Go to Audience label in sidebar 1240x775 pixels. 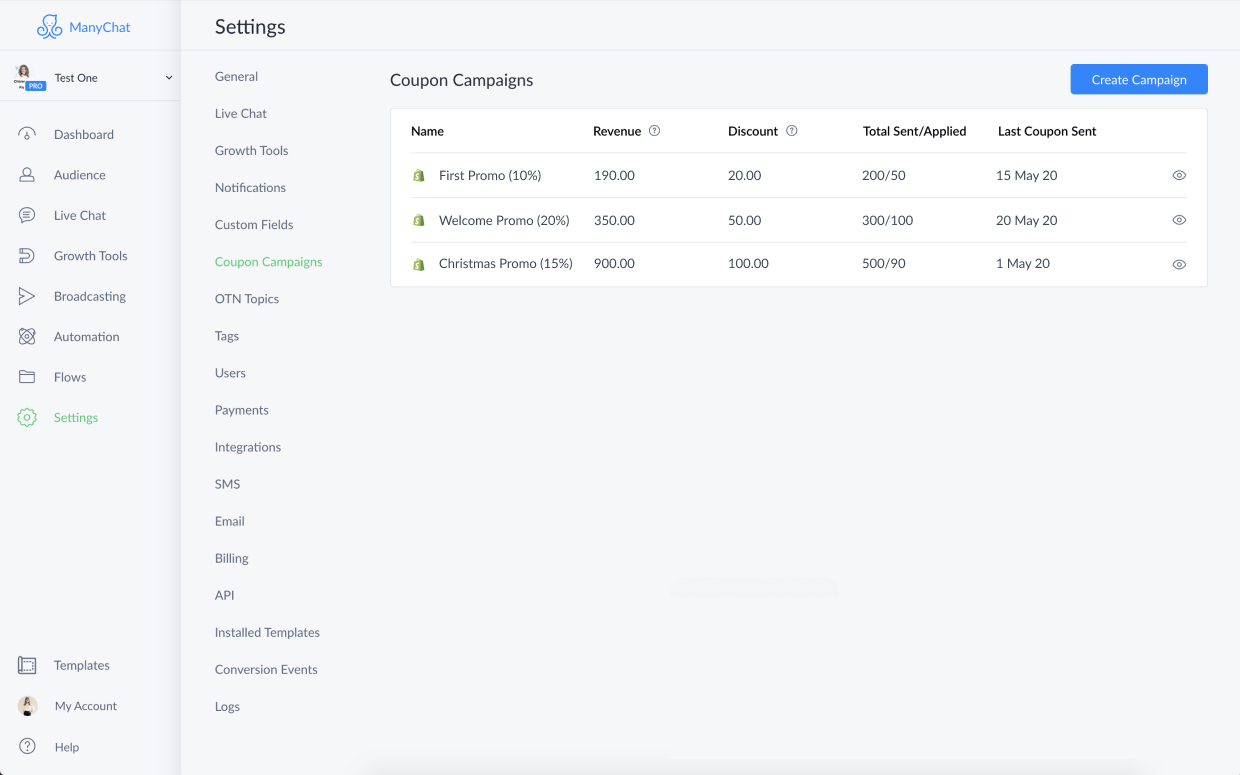[80, 175]
